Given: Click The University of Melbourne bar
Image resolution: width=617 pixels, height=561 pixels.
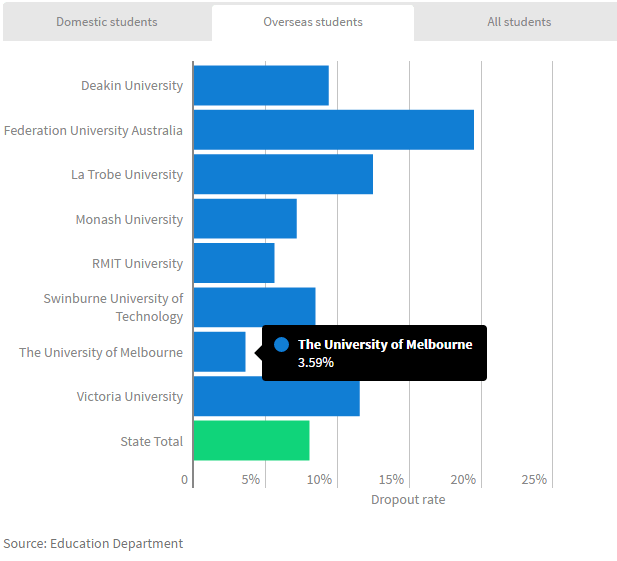Looking at the screenshot, I should click(220, 352).
